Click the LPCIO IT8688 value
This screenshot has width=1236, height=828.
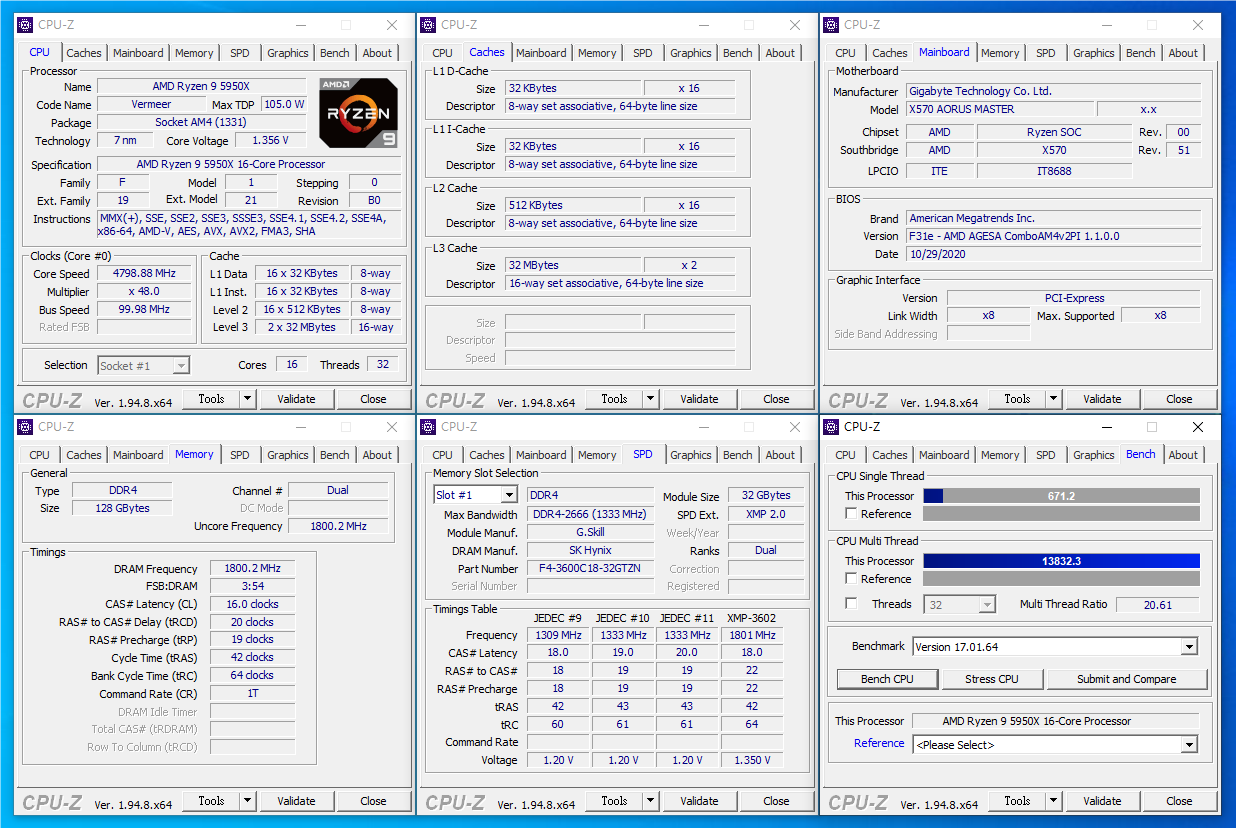(1054, 171)
